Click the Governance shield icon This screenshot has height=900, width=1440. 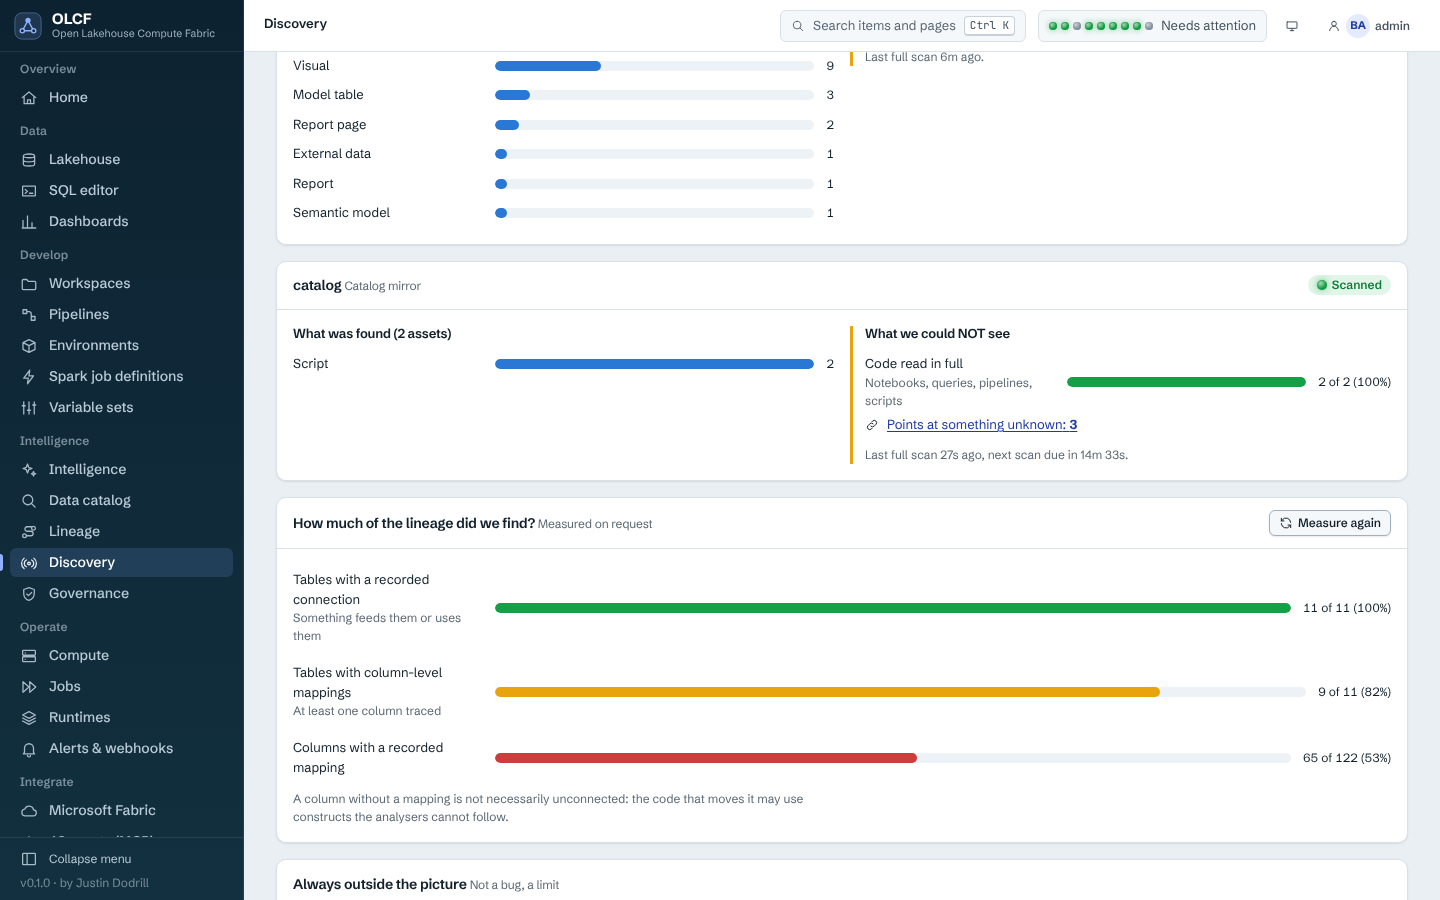29,594
